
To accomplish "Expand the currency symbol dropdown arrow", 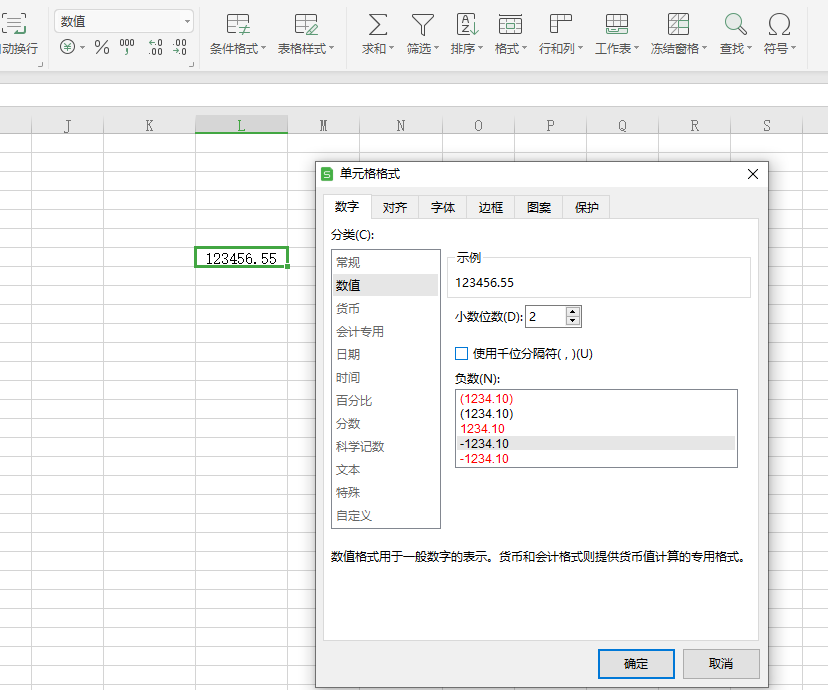I will [x=82, y=48].
